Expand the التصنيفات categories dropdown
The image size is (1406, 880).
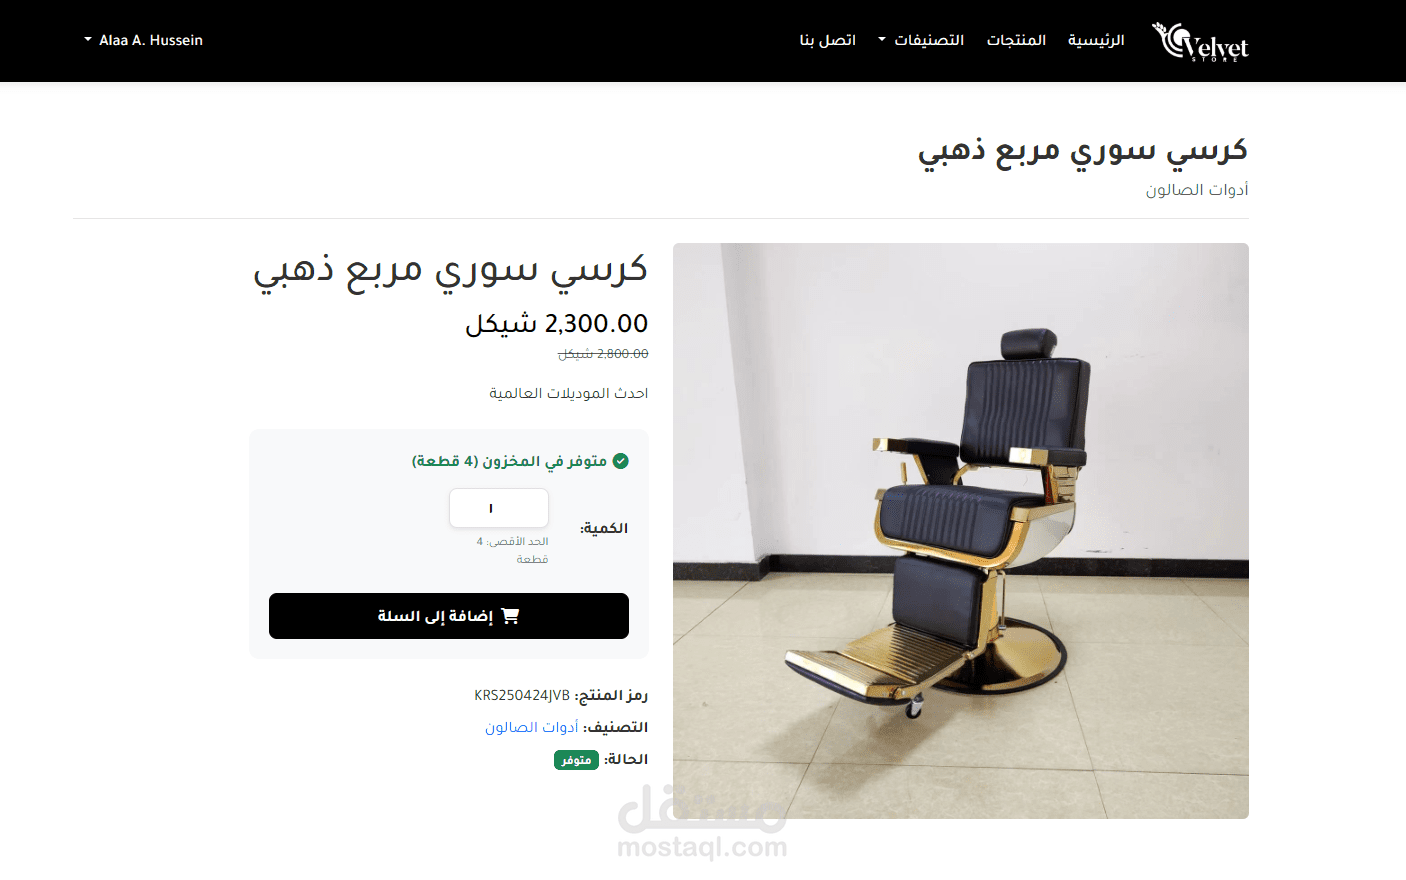click(921, 40)
